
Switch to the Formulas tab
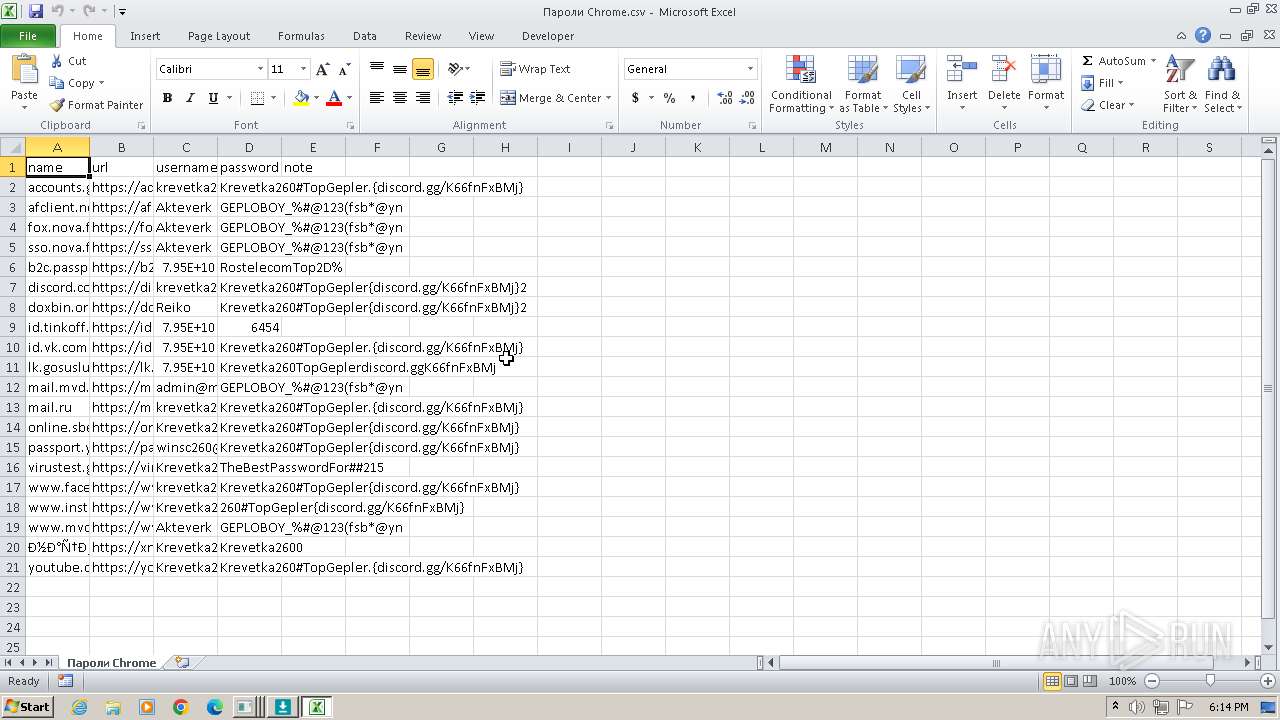[x=301, y=36]
